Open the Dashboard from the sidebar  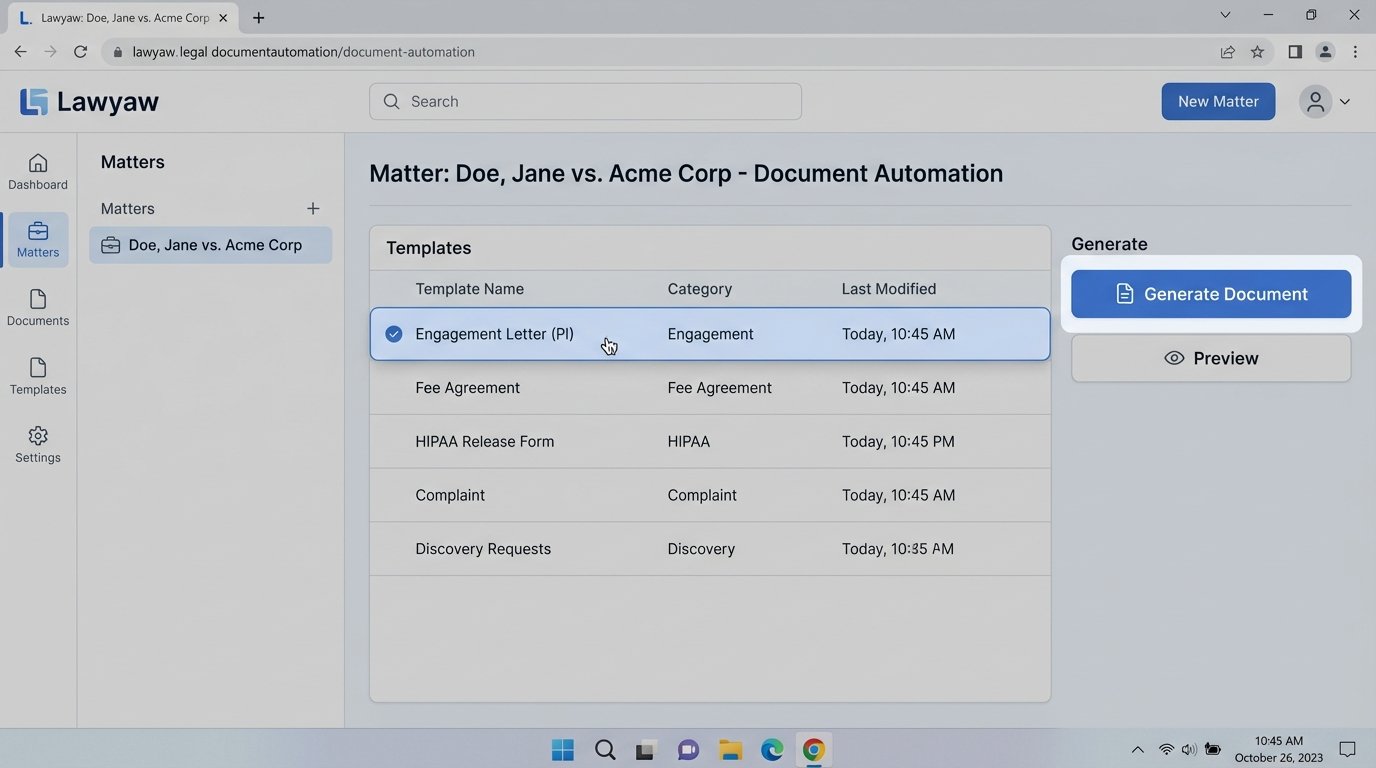pos(37,170)
